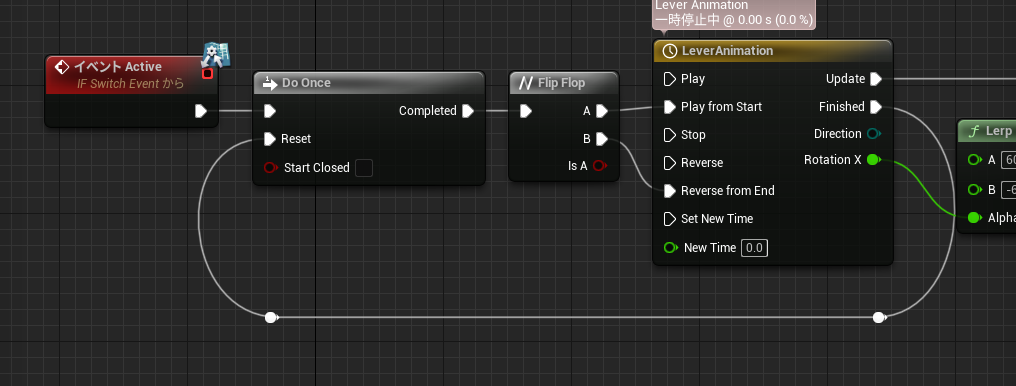
Task: Click the Lerp A input pin
Action: pos(974,160)
